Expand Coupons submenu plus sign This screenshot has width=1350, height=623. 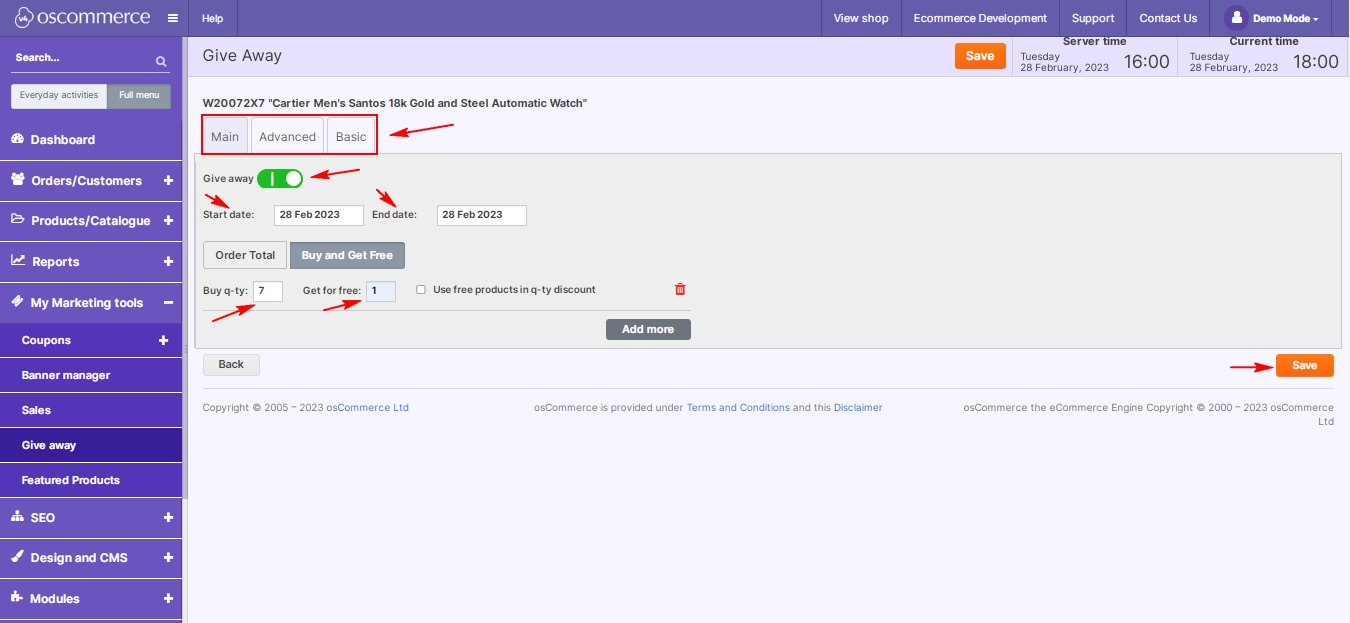[x=164, y=340]
